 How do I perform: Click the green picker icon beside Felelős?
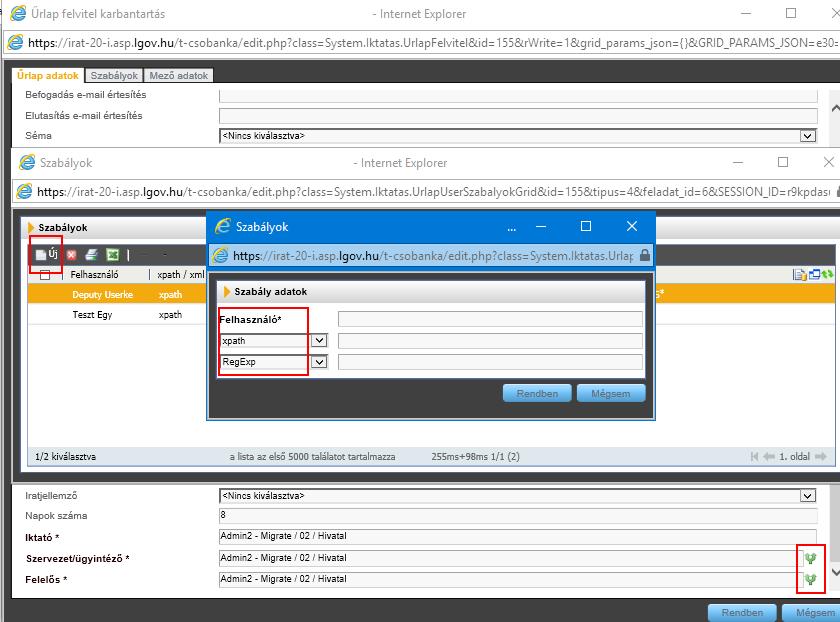(811, 579)
